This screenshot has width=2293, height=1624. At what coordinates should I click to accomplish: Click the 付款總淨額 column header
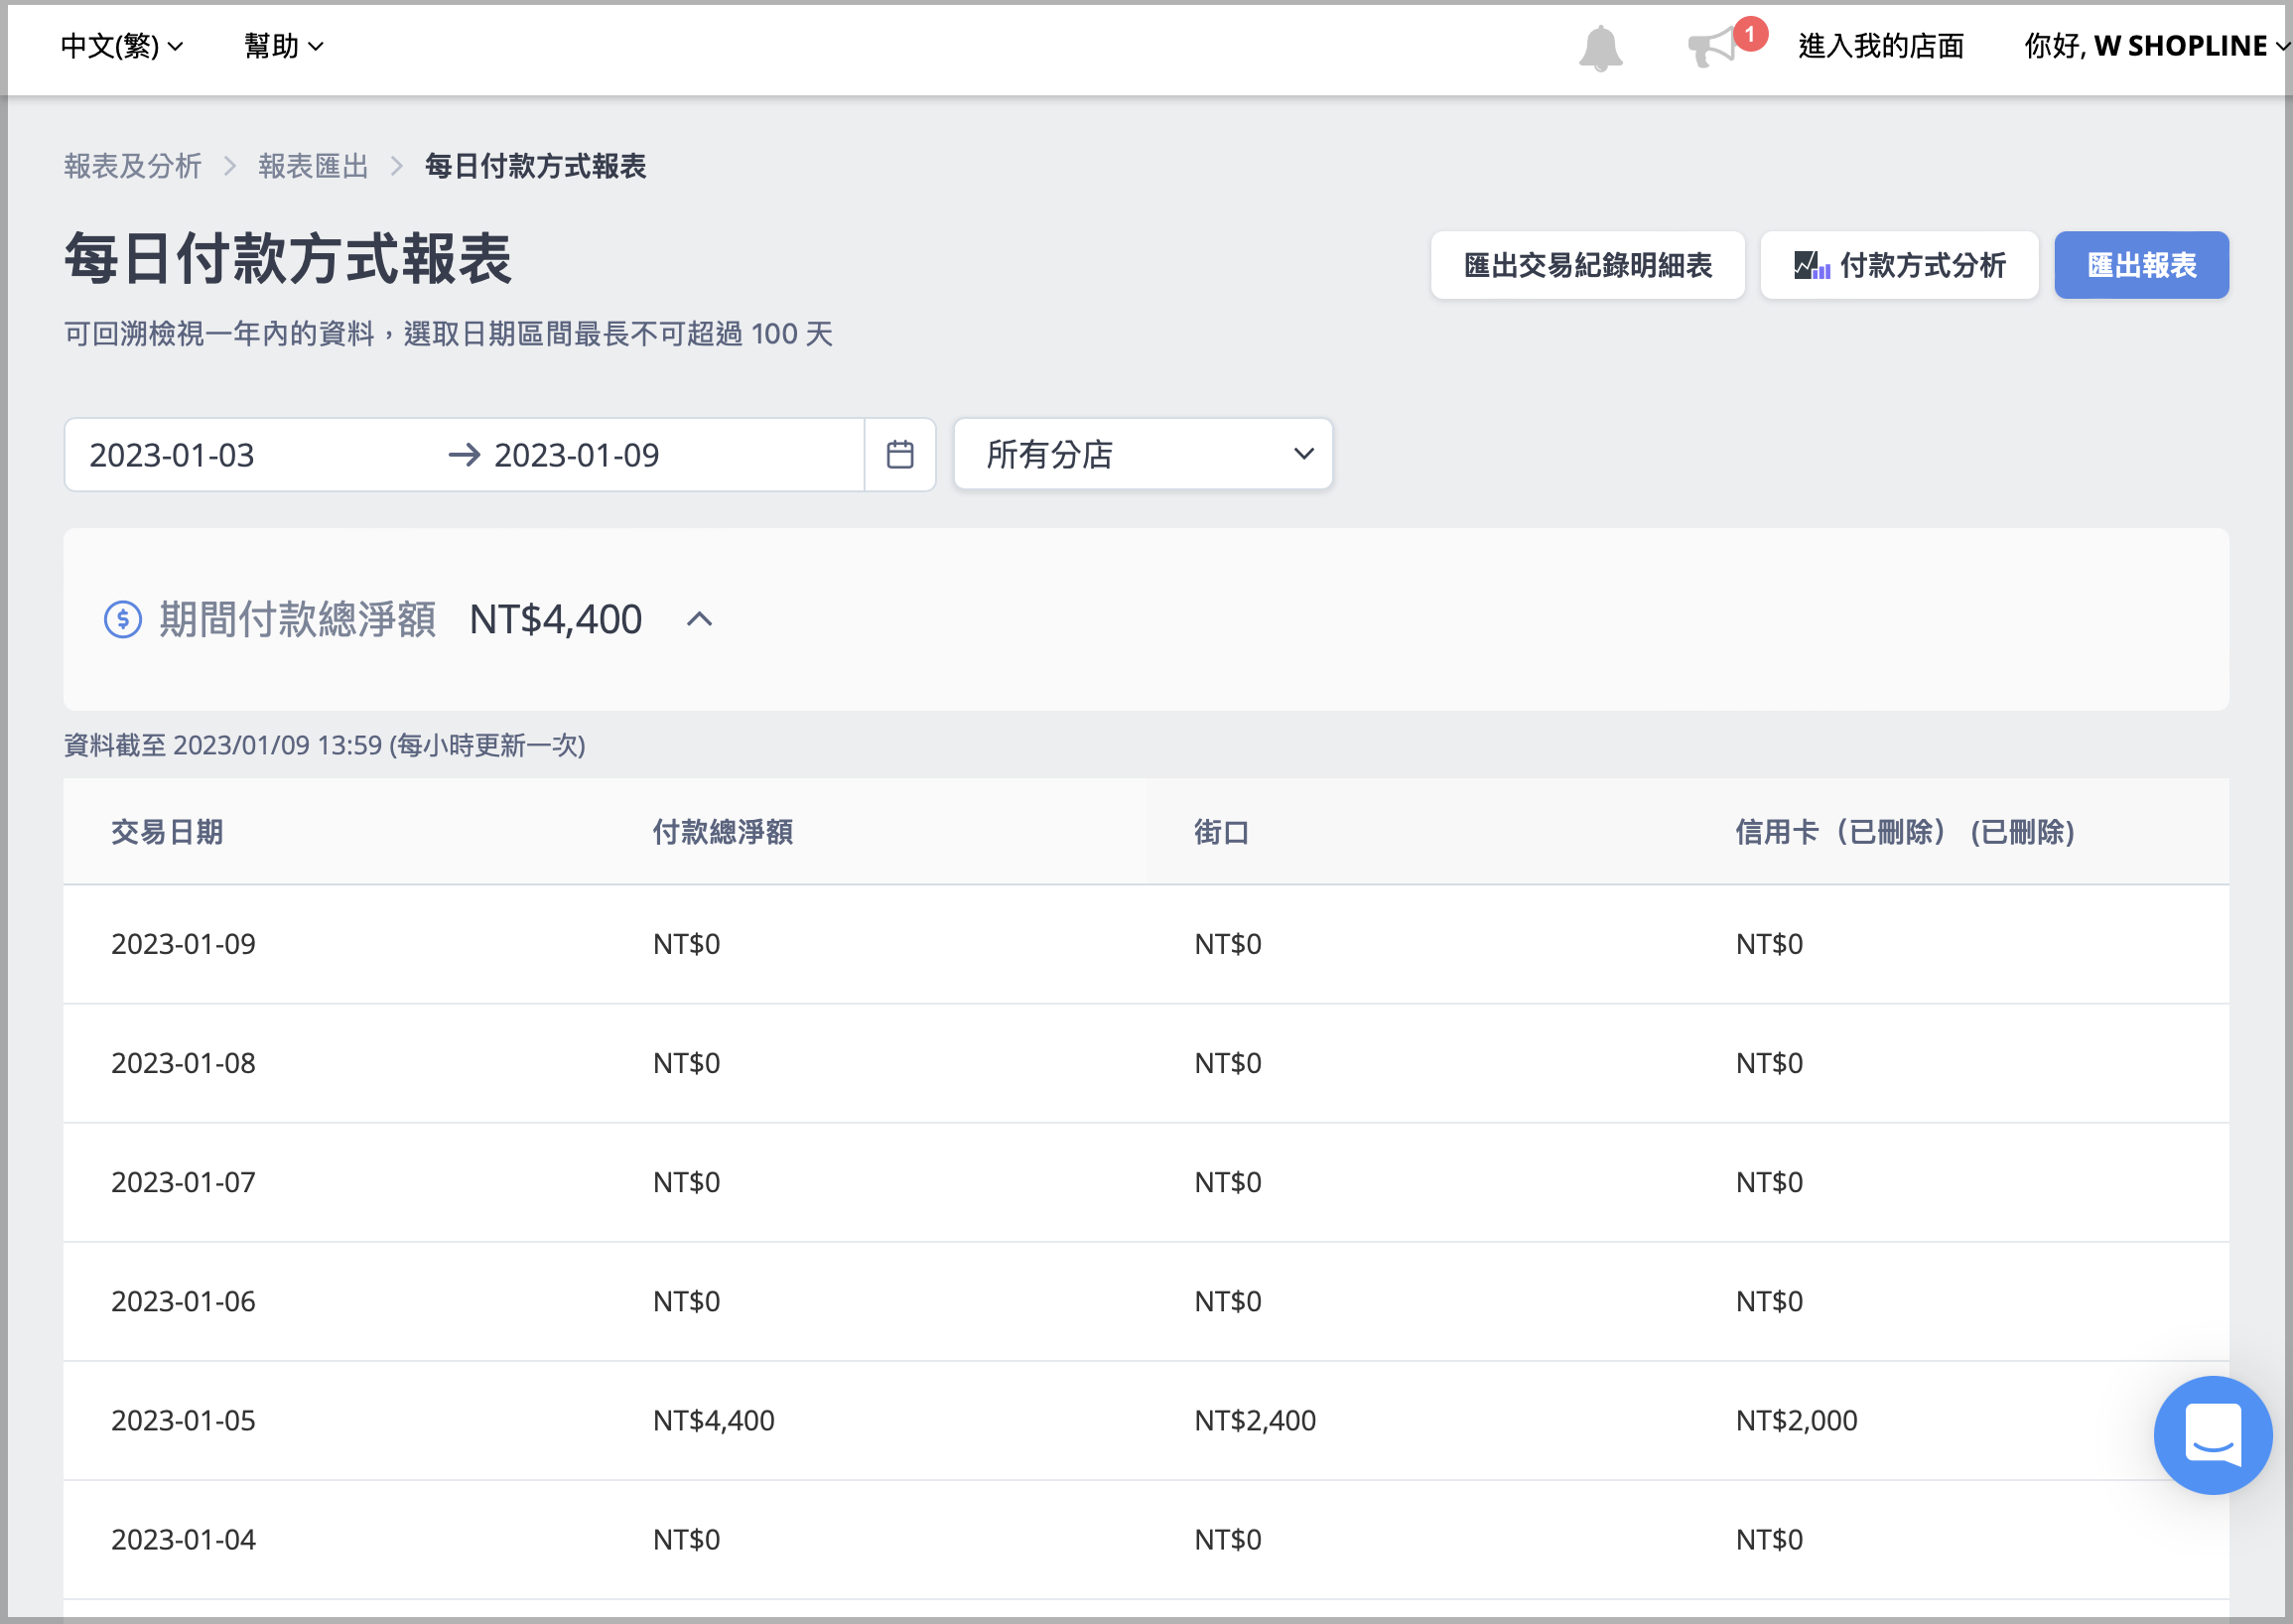click(723, 832)
